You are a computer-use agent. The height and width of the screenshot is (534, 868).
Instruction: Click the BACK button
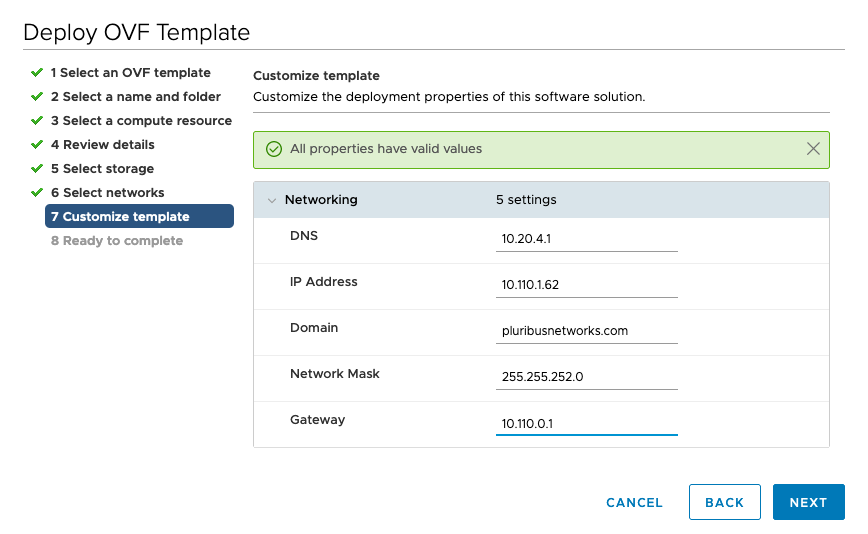[x=725, y=502]
